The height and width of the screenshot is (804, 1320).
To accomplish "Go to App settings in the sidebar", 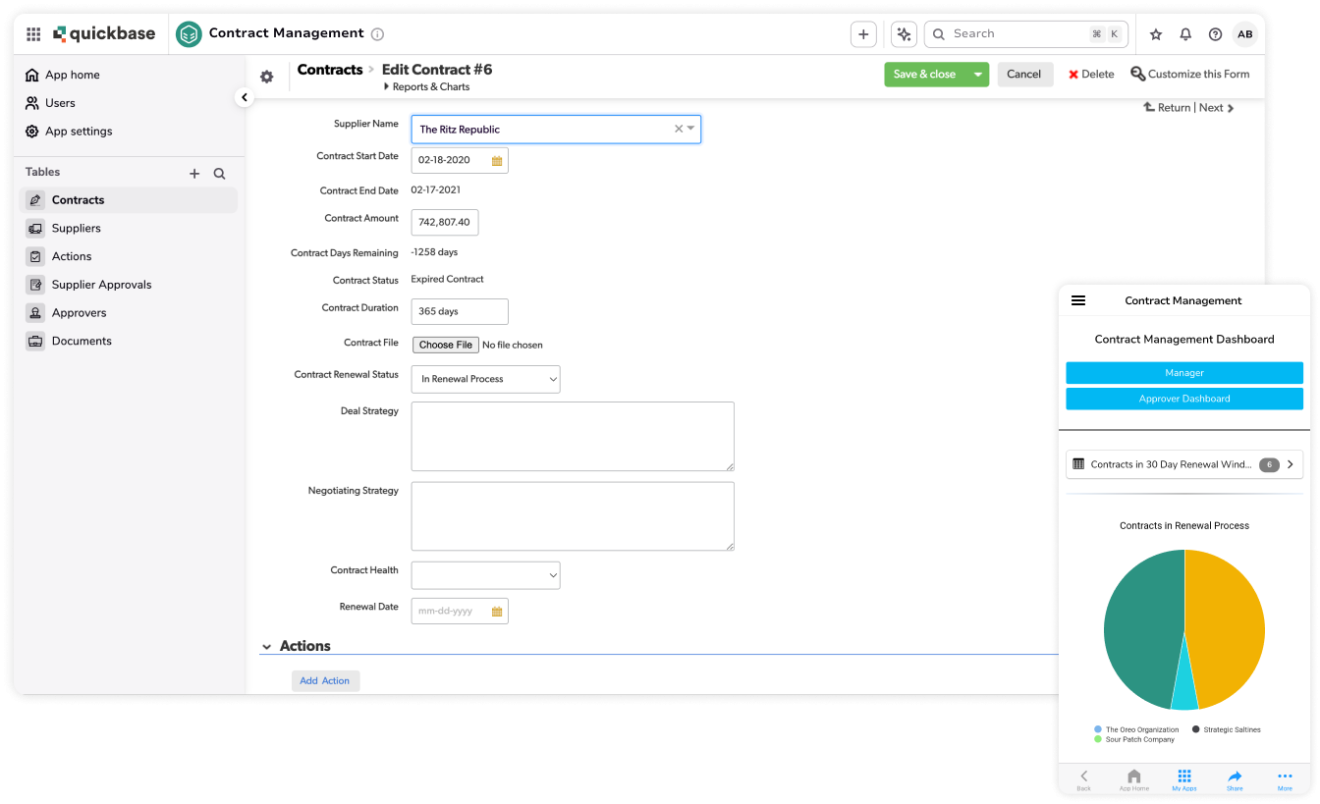I will point(80,131).
